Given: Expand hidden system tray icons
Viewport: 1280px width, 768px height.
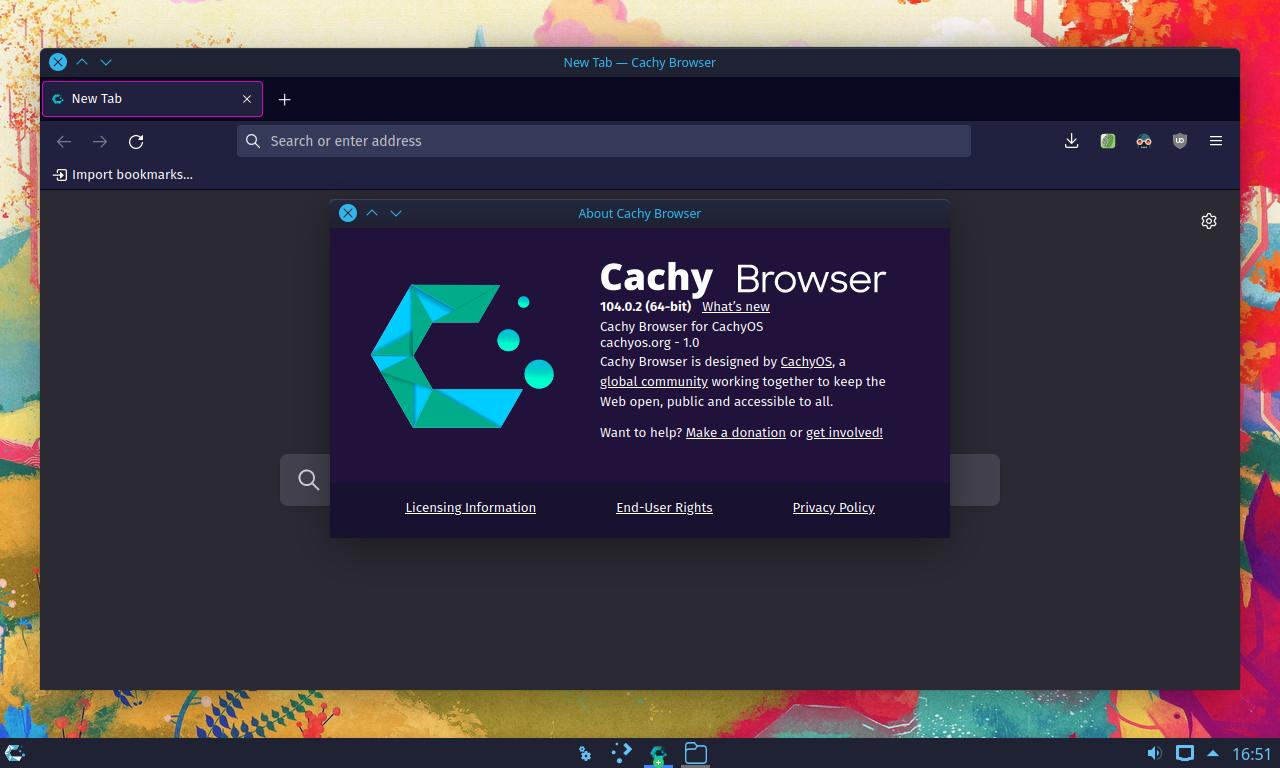Looking at the screenshot, I should (x=1213, y=753).
